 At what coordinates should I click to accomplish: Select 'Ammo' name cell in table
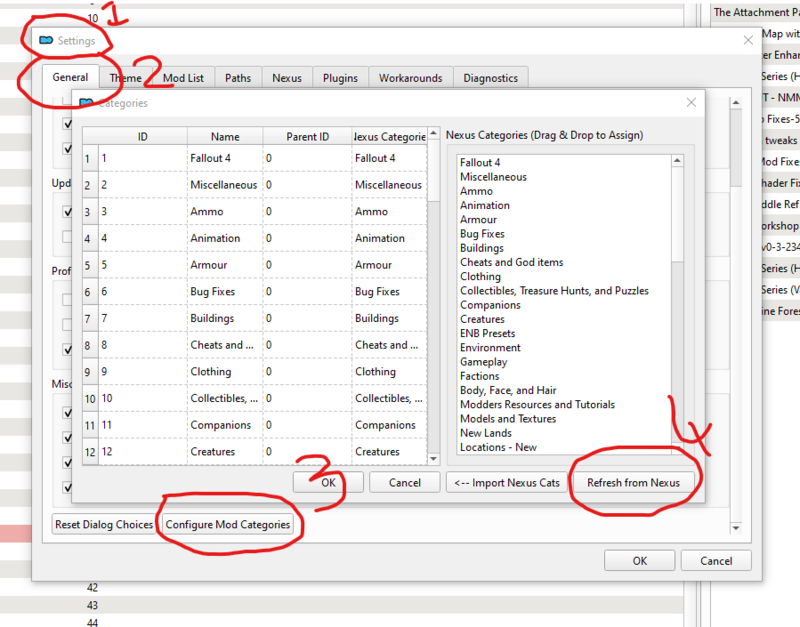pyautogui.click(x=225, y=211)
